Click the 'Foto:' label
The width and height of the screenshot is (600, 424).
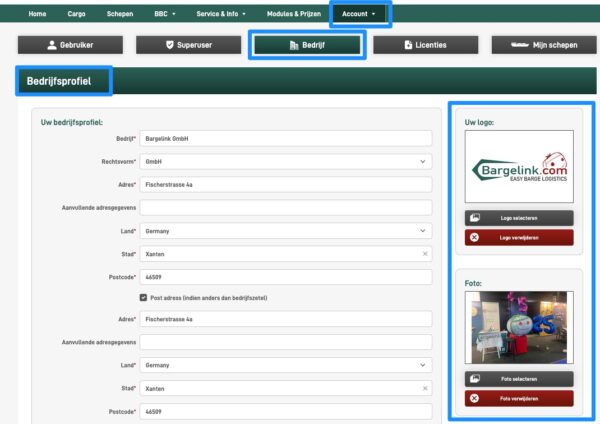click(x=473, y=284)
